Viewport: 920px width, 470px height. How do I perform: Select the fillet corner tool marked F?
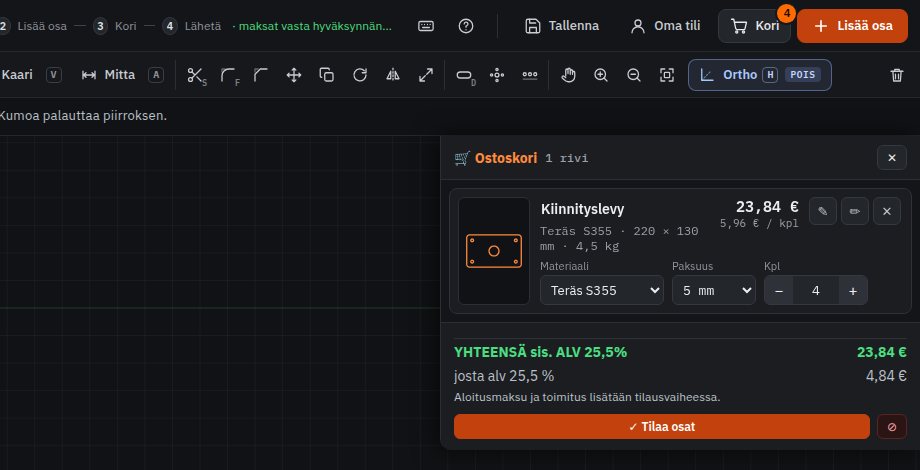[x=229, y=75]
